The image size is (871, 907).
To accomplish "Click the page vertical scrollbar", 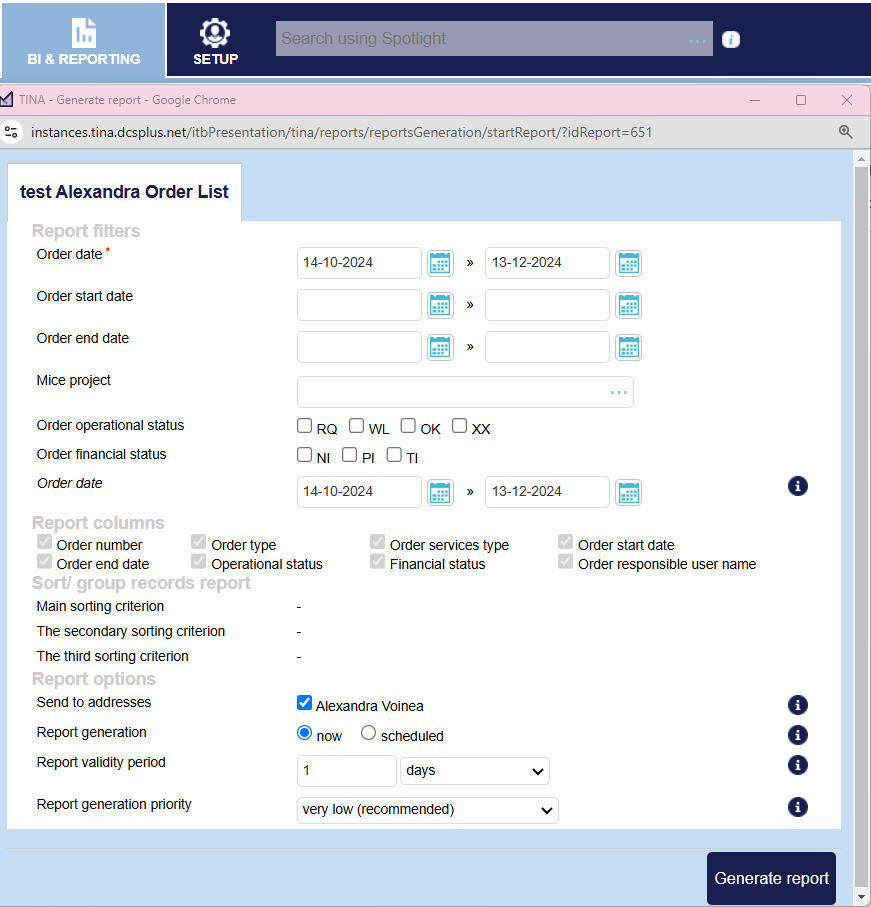I will point(861,500).
